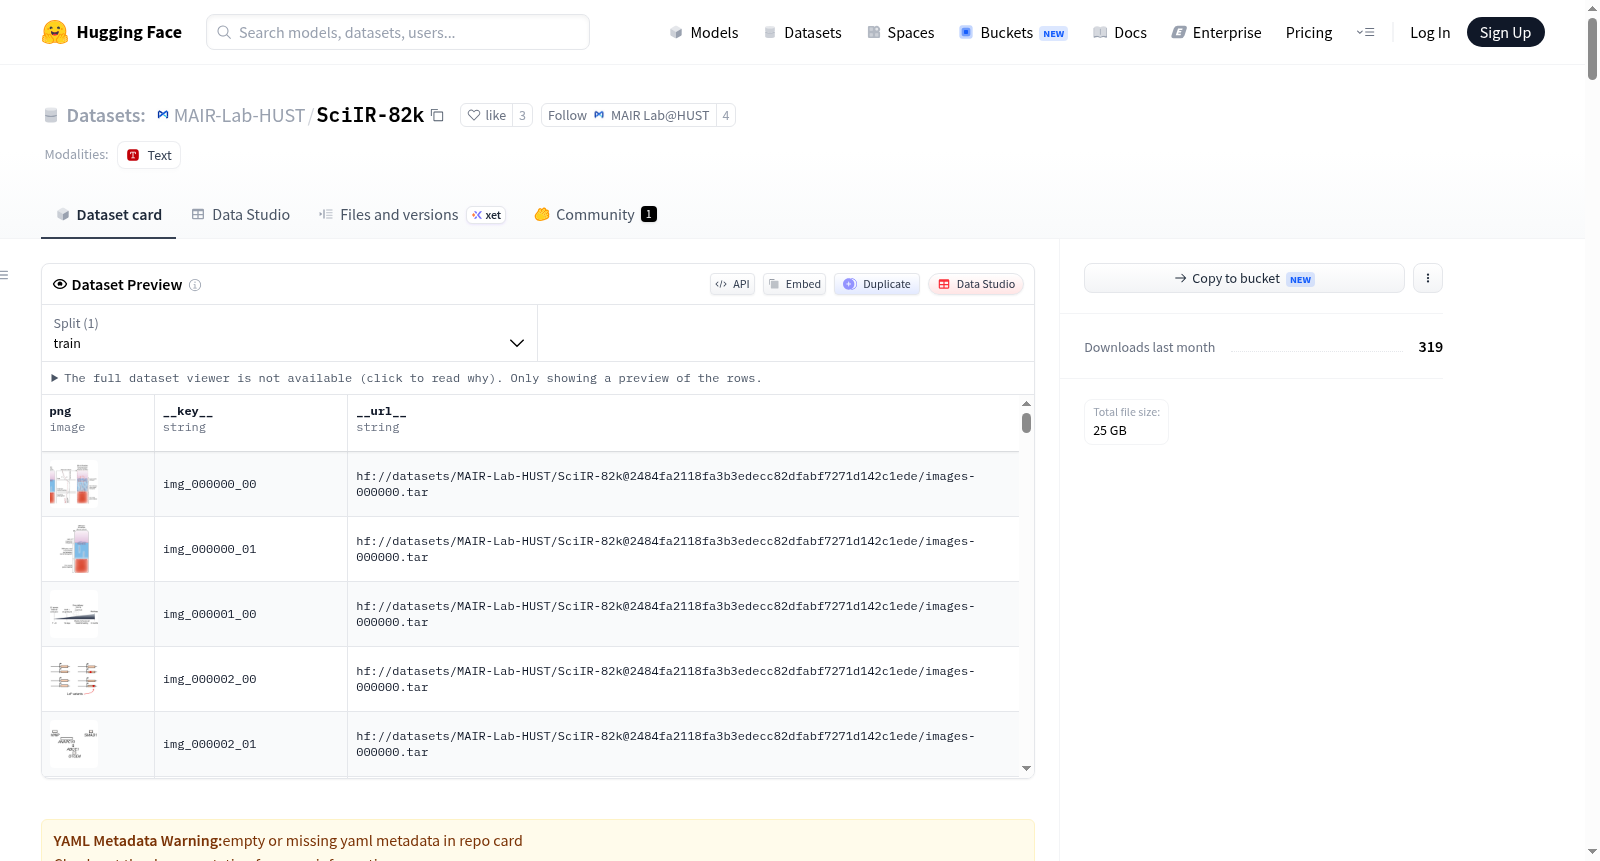This screenshot has height=861, width=1600.
Task: Open thumbnail for img_000001_00
Action: coord(74,614)
